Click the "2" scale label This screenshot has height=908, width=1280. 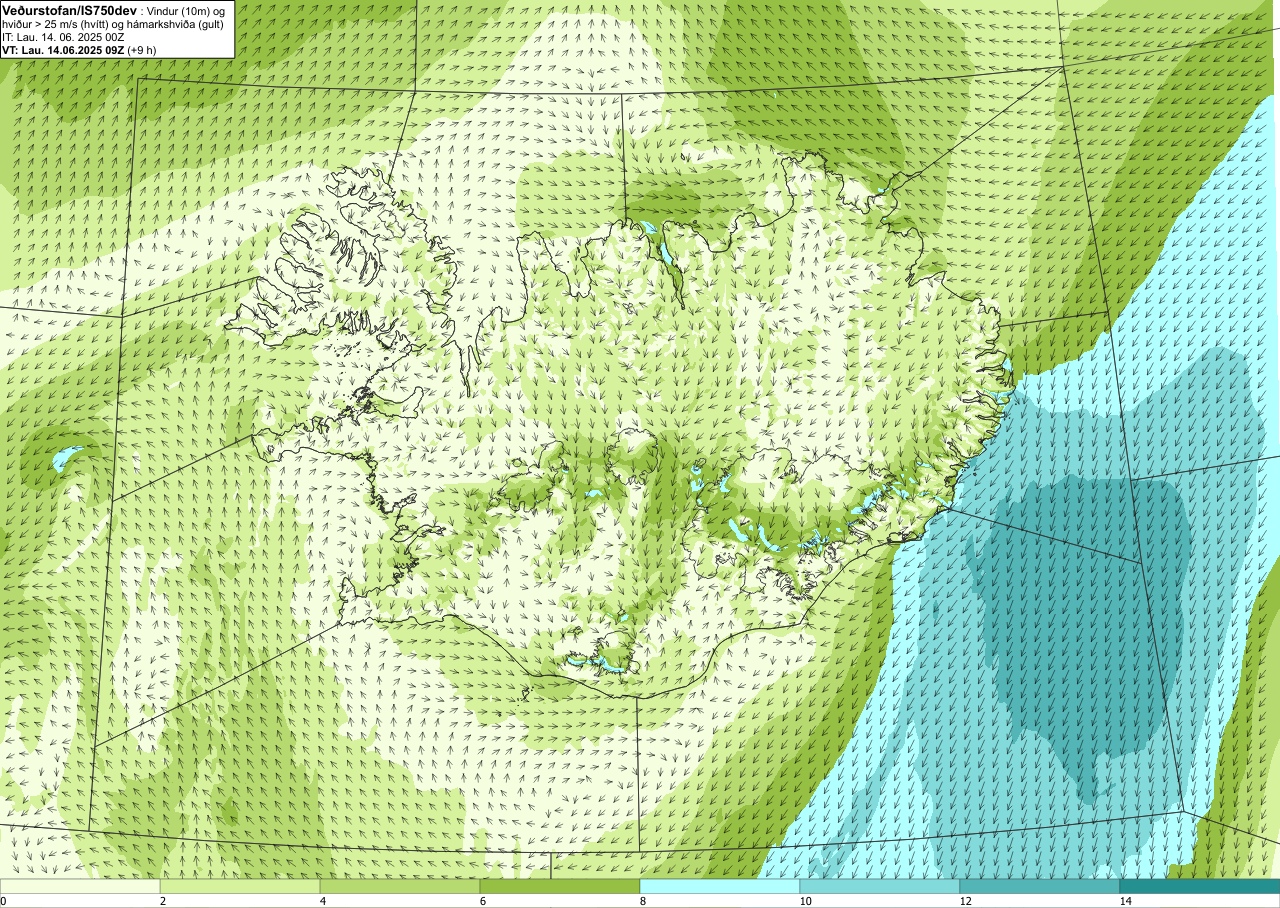[163, 901]
